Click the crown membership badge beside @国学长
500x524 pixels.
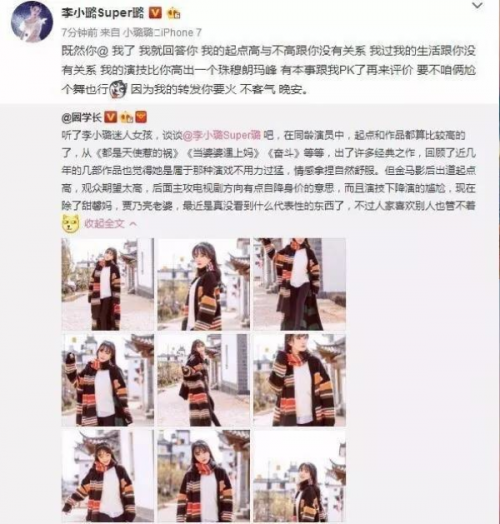click(x=127, y=117)
